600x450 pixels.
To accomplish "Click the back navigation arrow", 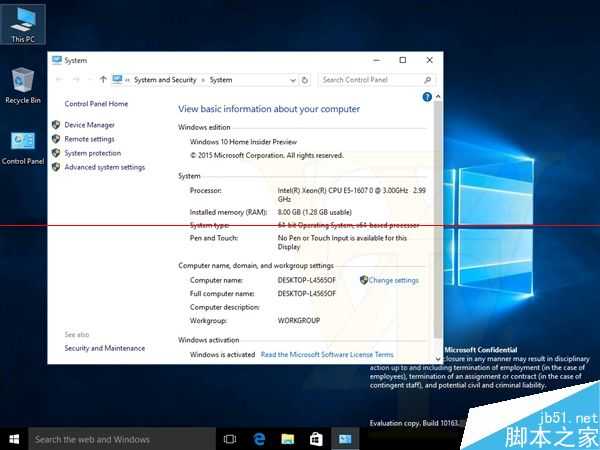I will click(59, 80).
